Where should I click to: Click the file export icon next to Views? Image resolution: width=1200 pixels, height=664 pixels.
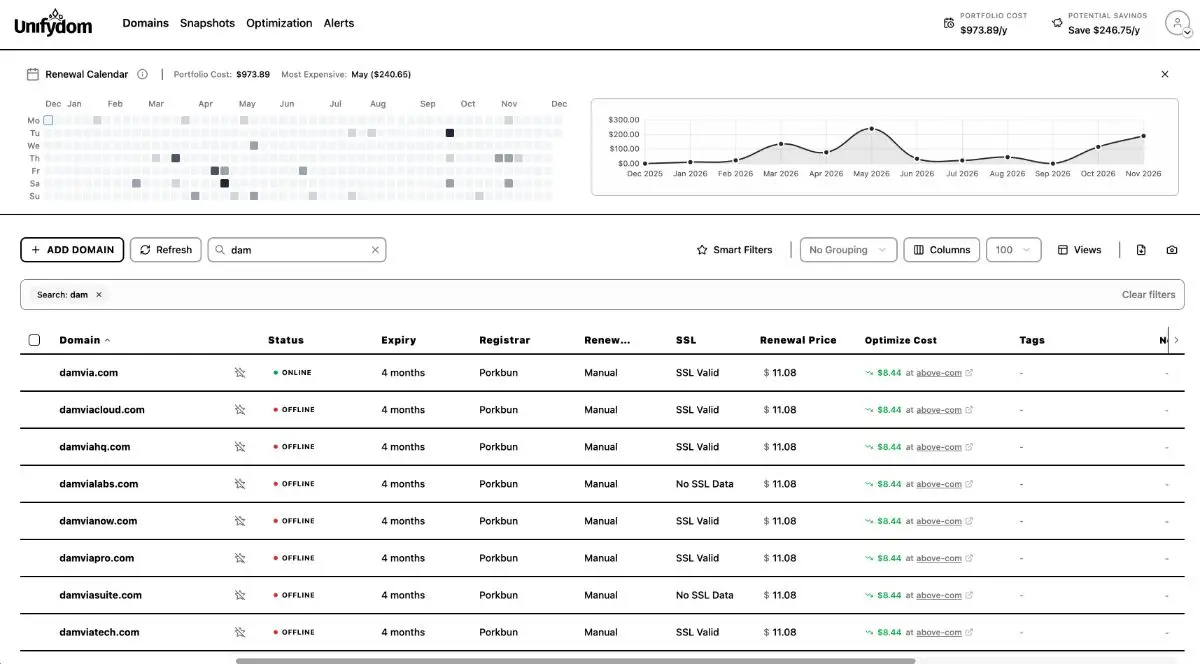click(1141, 249)
